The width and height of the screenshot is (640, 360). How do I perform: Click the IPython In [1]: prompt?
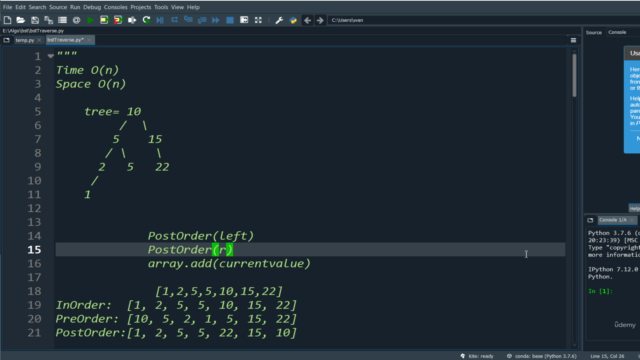(x=600, y=291)
